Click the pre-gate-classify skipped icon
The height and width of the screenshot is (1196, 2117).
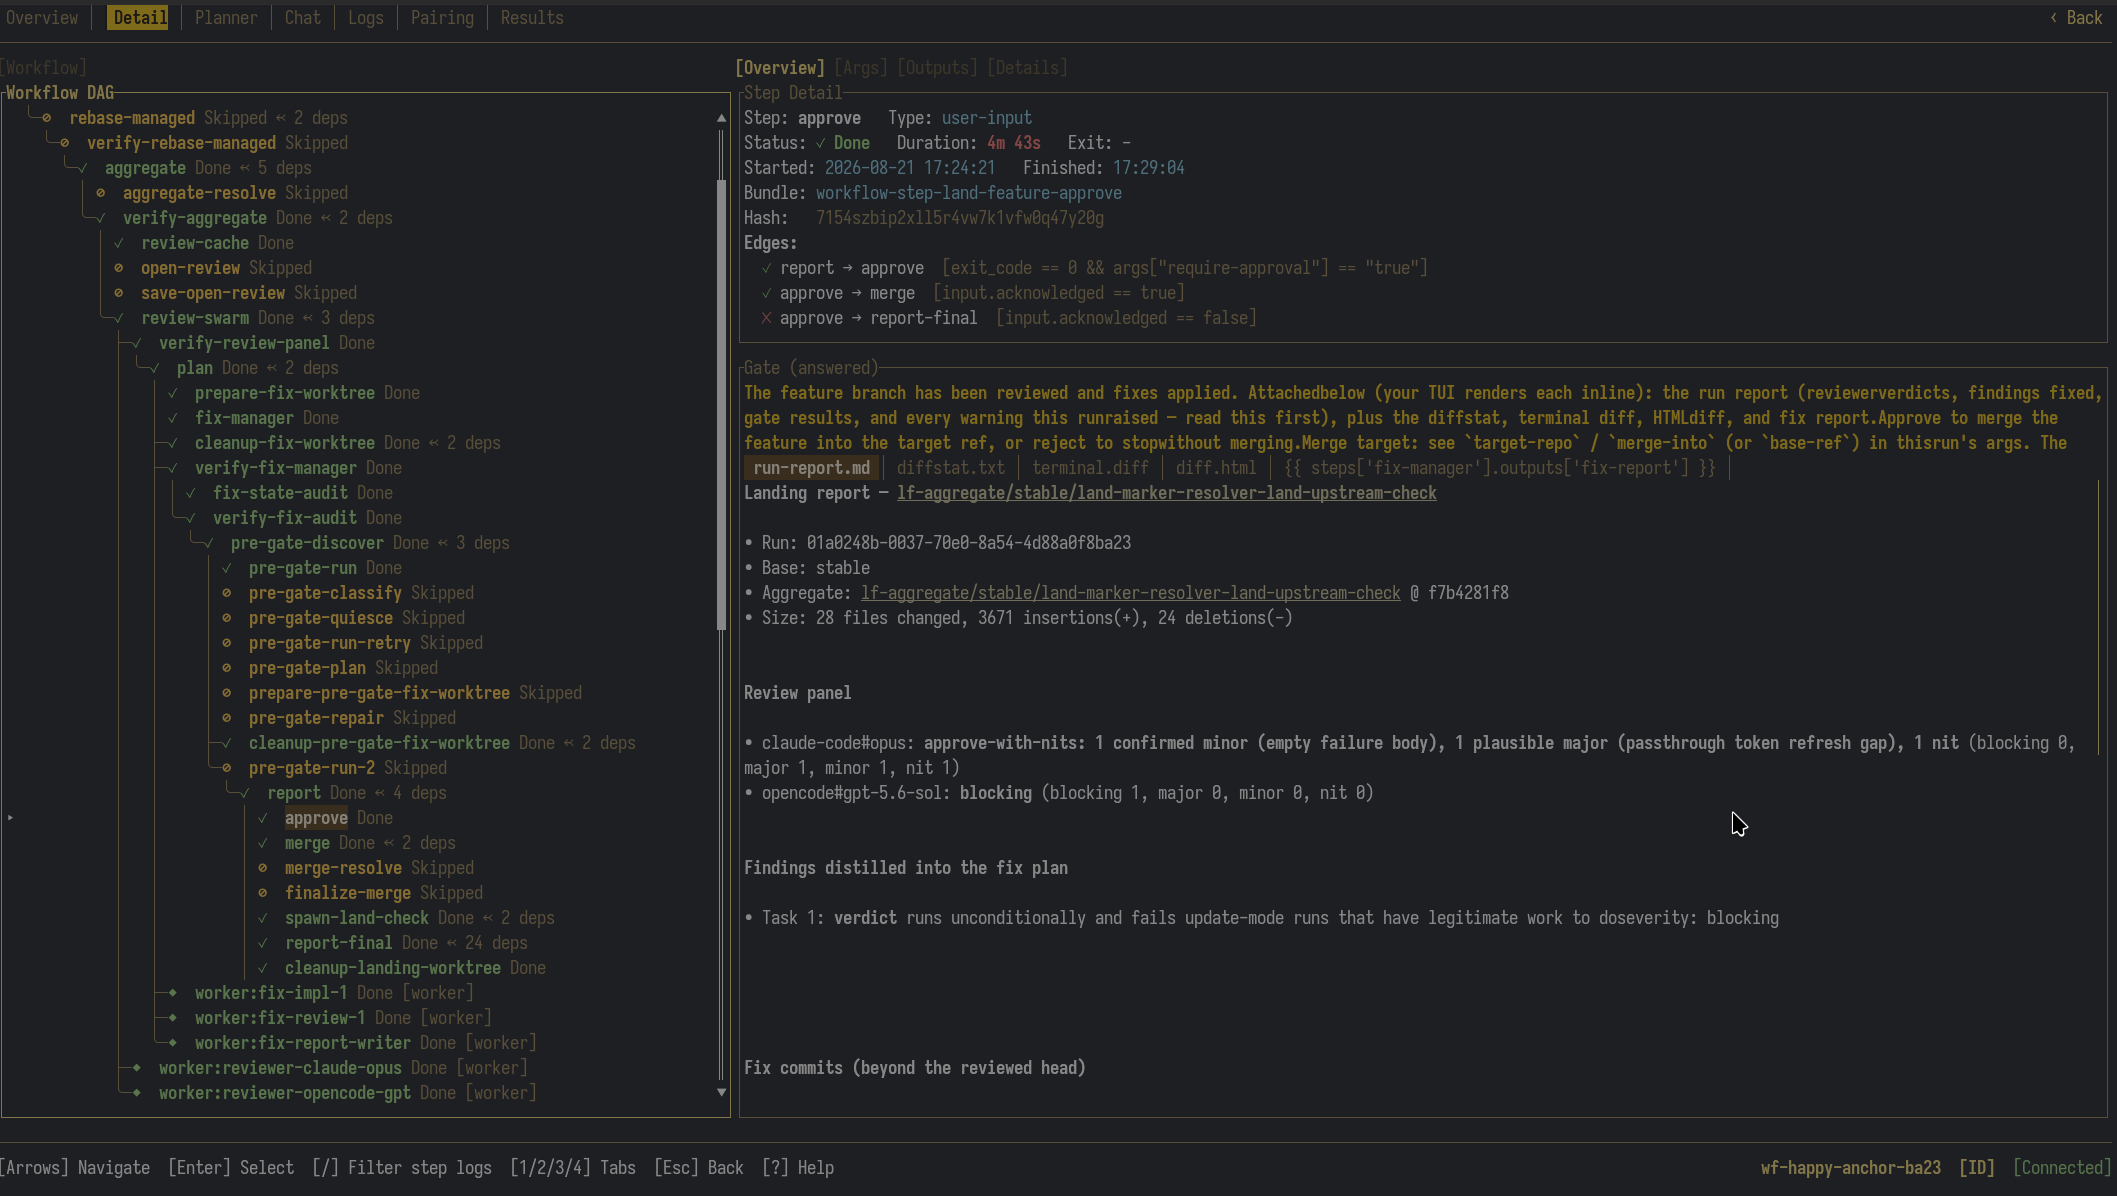[227, 593]
